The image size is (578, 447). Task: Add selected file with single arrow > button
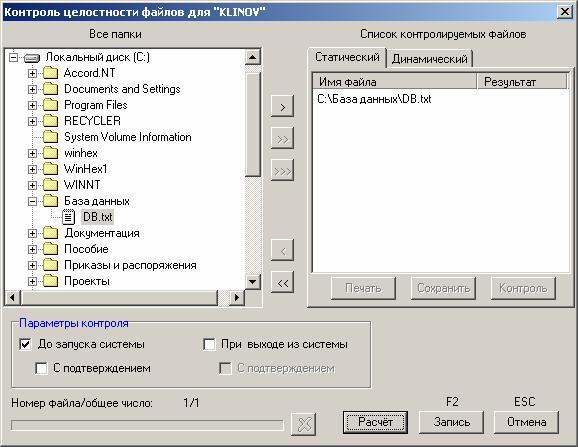point(282,106)
